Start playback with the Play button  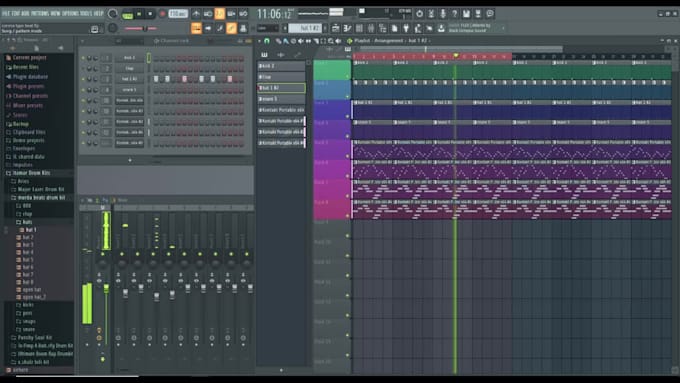tap(139, 14)
